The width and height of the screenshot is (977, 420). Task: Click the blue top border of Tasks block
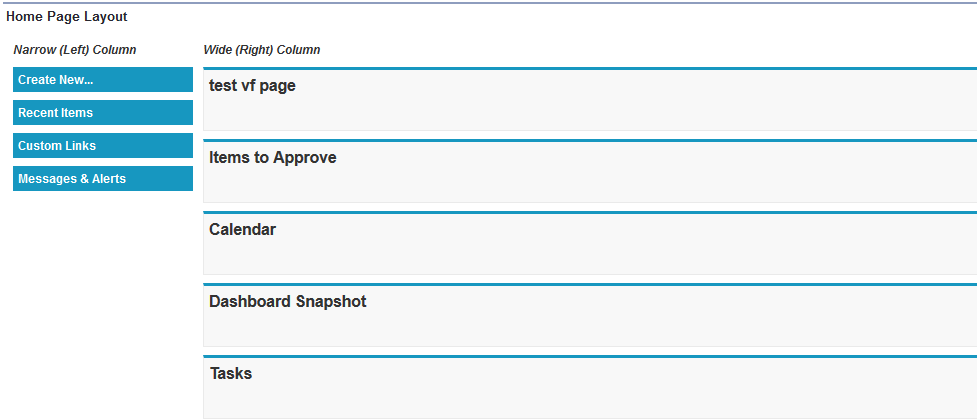click(x=589, y=357)
